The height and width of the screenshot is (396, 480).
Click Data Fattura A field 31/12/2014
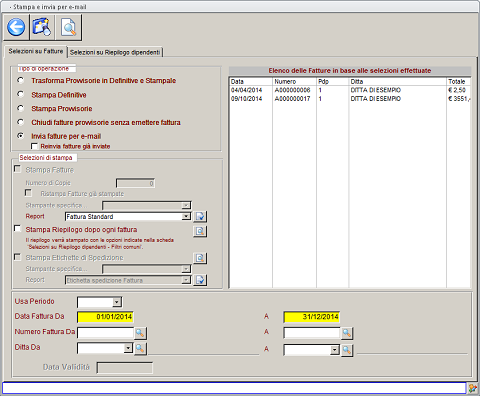(x=312, y=317)
